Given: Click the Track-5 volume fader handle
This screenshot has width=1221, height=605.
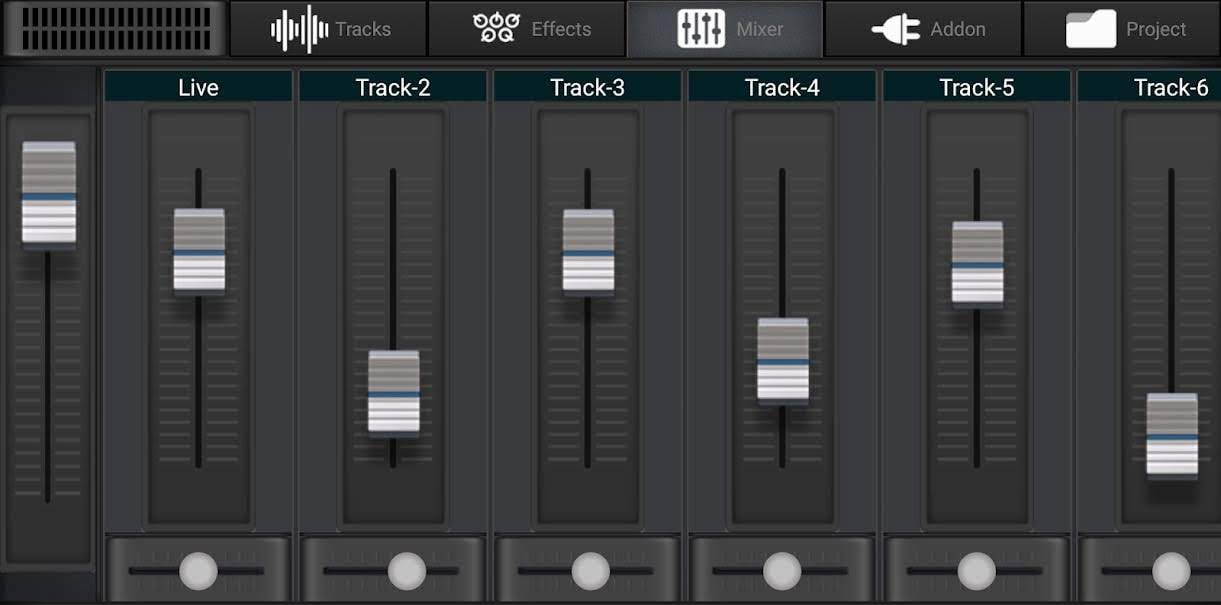Looking at the screenshot, I should tap(977, 263).
